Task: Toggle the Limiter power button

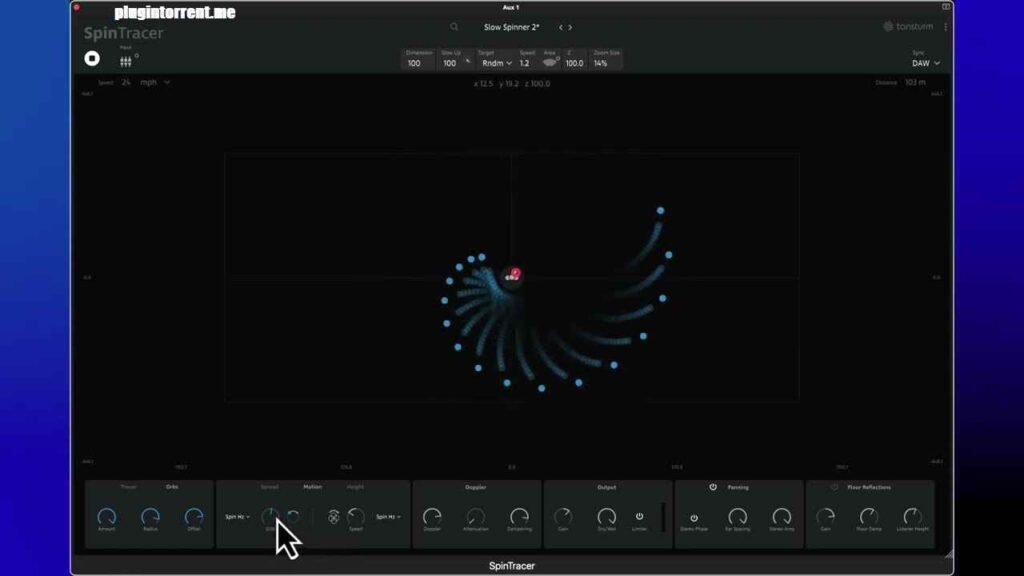Action: click(x=639, y=517)
